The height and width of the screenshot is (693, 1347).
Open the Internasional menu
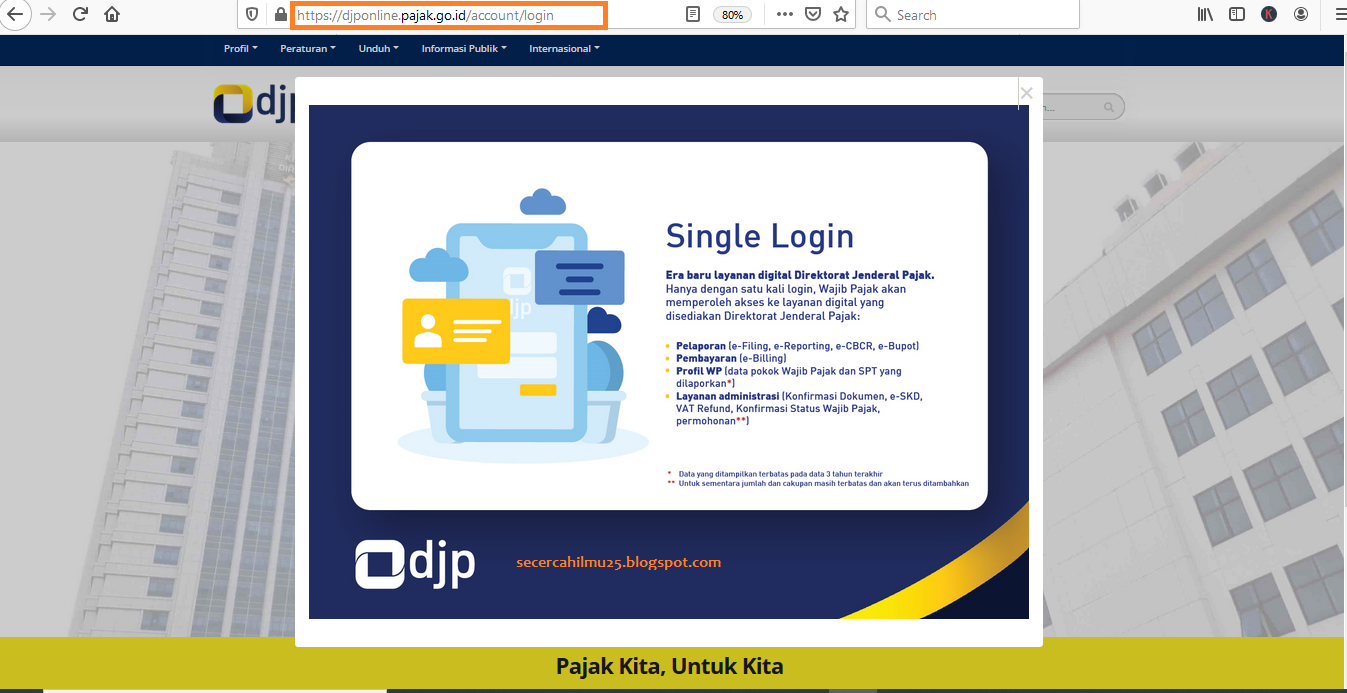(x=563, y=47)
